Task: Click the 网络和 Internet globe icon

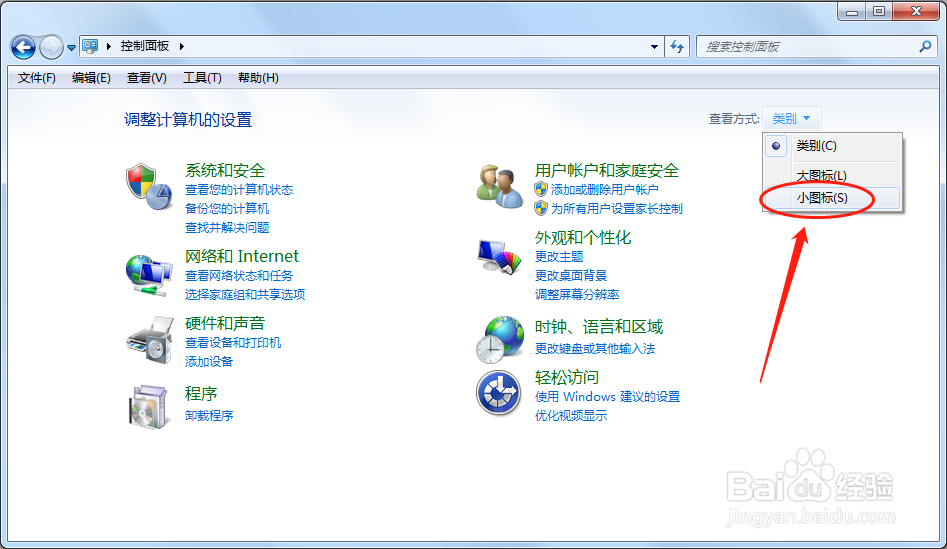Action: point(149,275)
